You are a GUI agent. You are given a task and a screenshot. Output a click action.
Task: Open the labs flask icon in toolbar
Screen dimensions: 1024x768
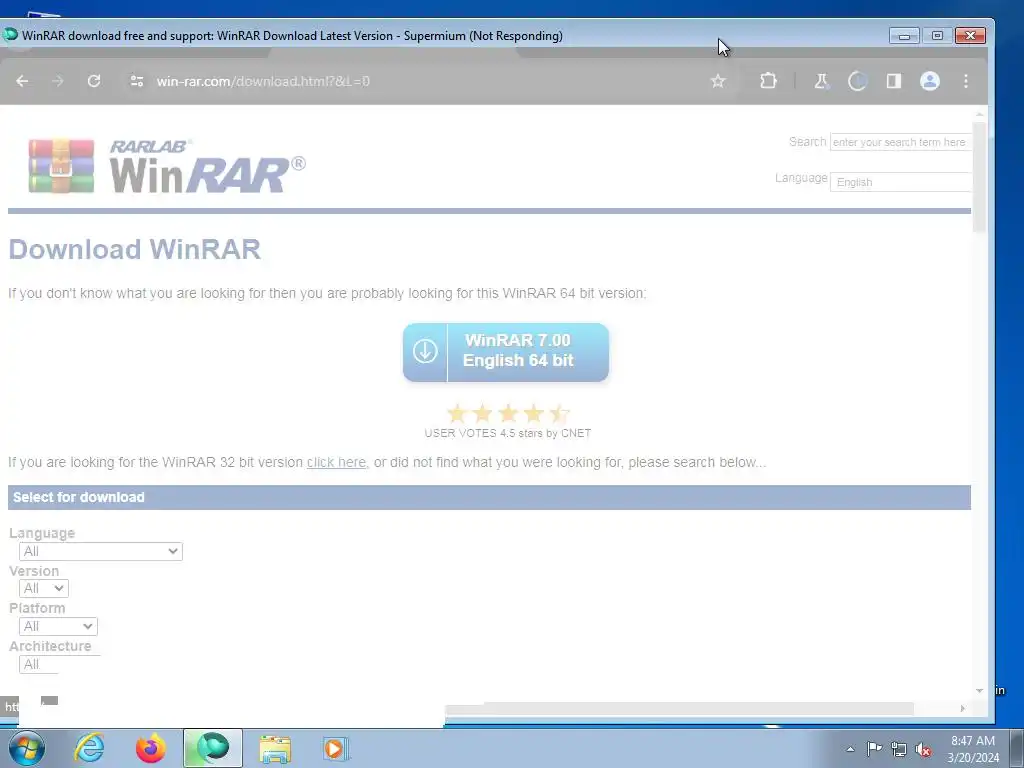[821, 81]
